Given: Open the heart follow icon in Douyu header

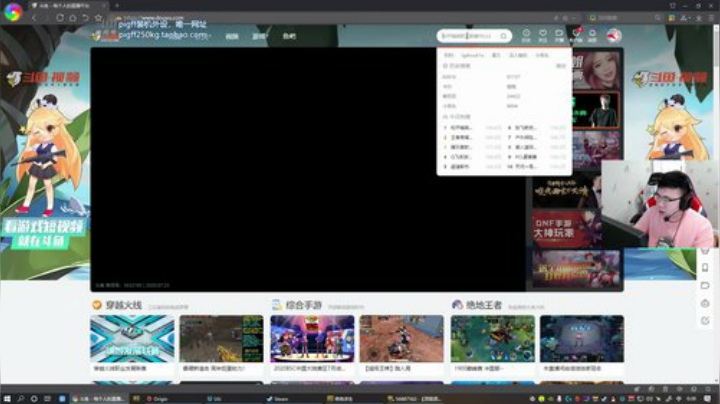Looking at the screenshot, I should tap(543, 35).
